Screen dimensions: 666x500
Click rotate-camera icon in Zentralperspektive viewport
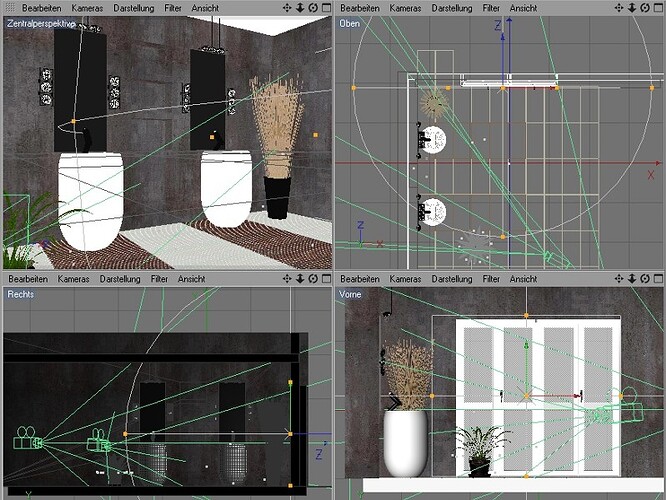point(313,8)
